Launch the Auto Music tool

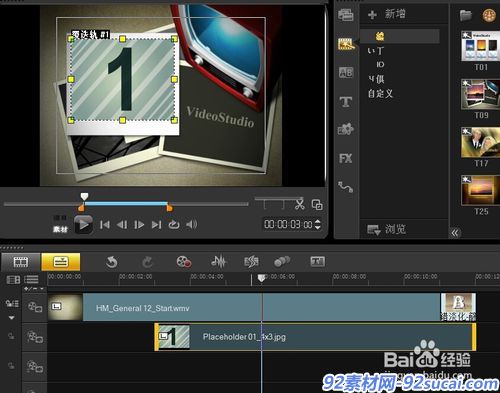[251, 262]
